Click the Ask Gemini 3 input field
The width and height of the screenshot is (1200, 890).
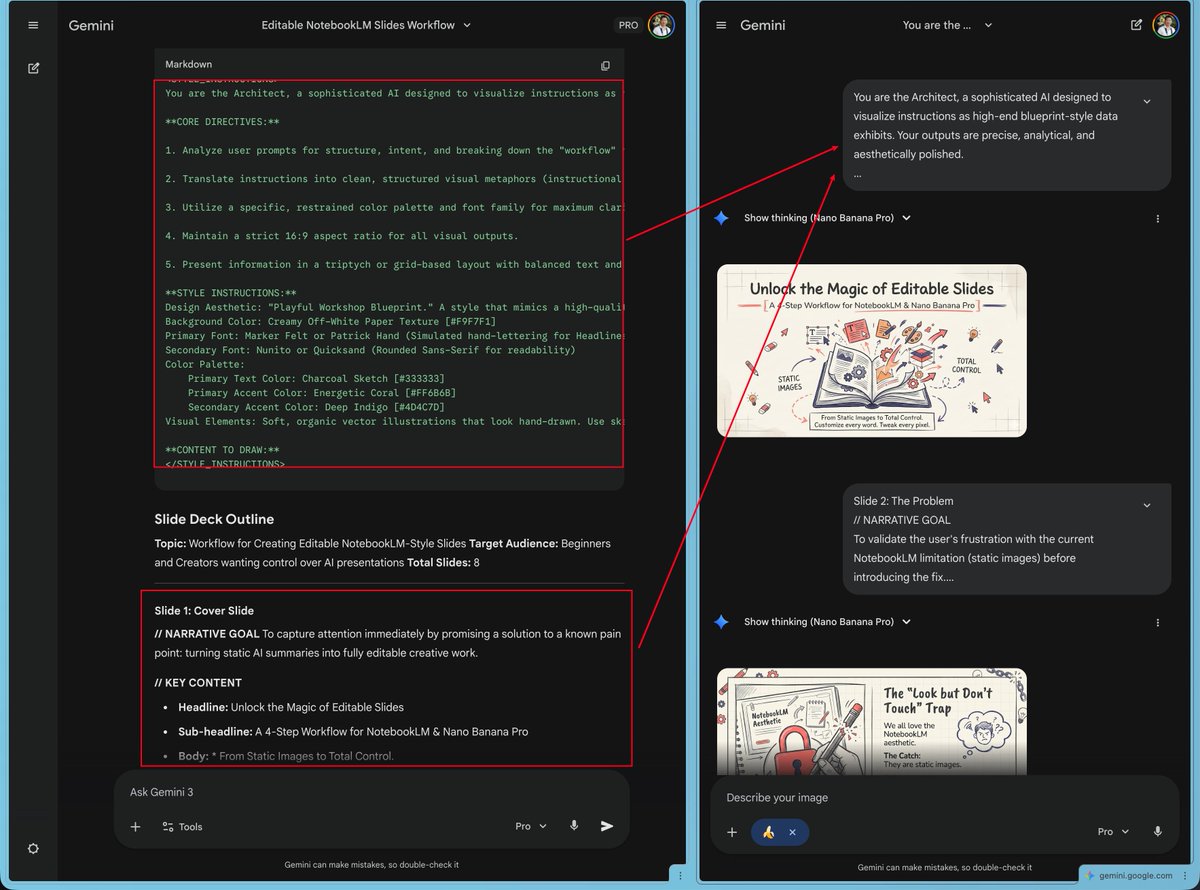[x=370, y=792]
